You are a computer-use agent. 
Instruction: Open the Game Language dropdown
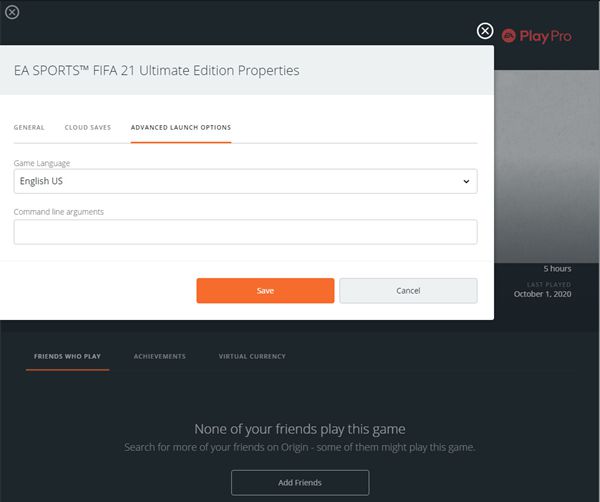point(245,181)
